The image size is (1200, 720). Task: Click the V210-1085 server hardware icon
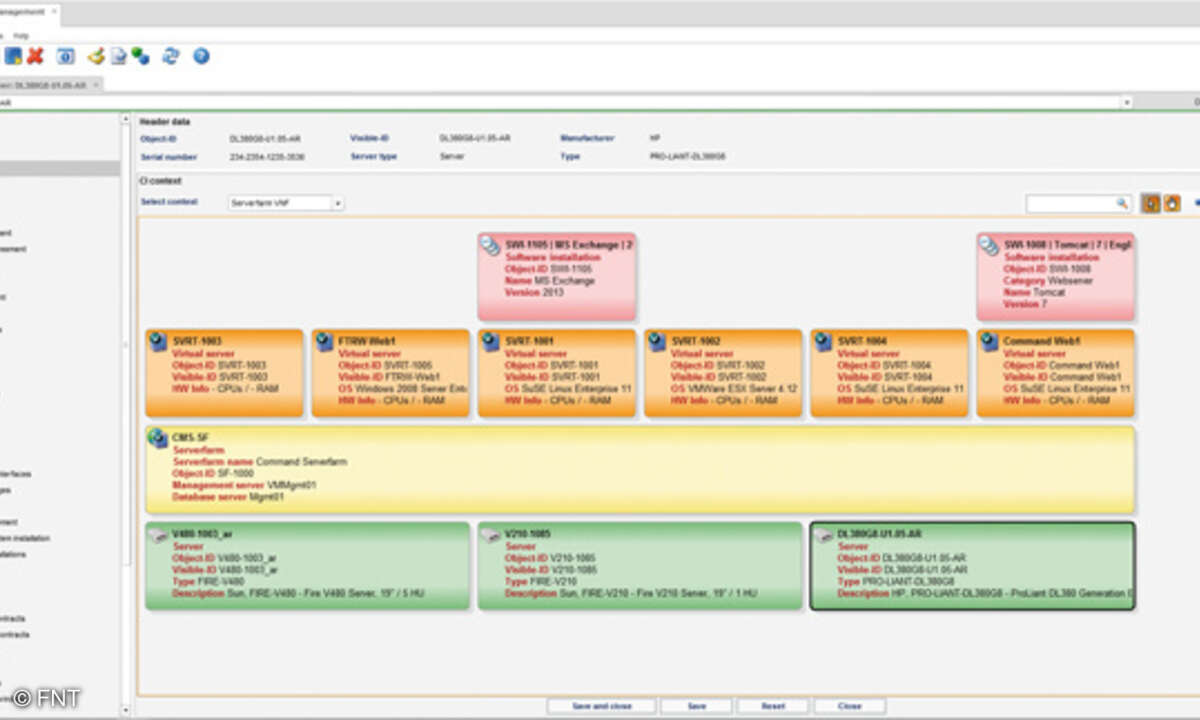(x=490, y=535)
